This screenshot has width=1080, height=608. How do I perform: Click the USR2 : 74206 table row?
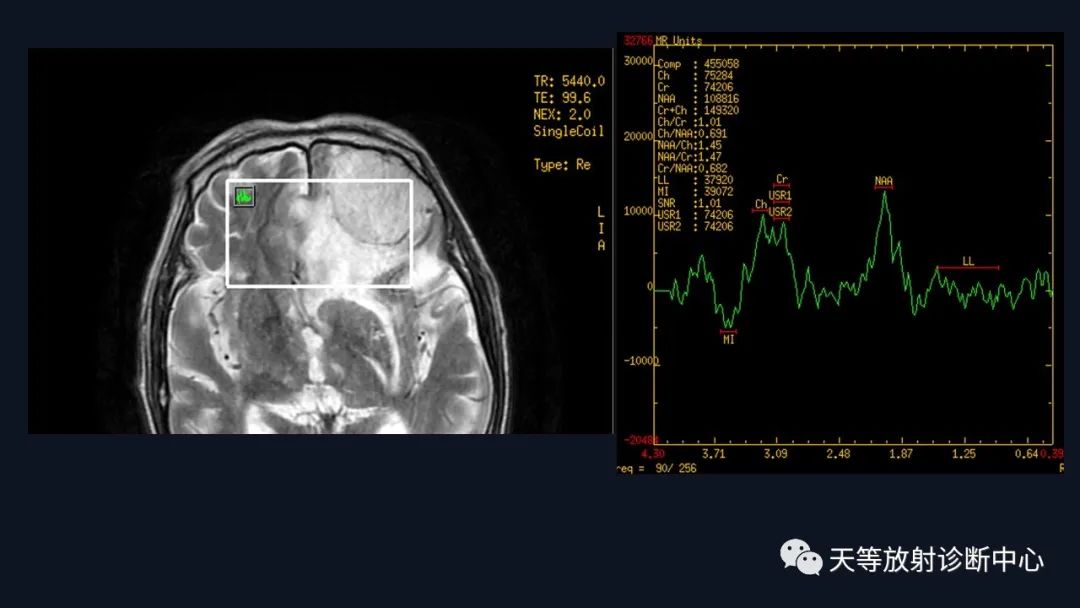[x=695, y=227]
